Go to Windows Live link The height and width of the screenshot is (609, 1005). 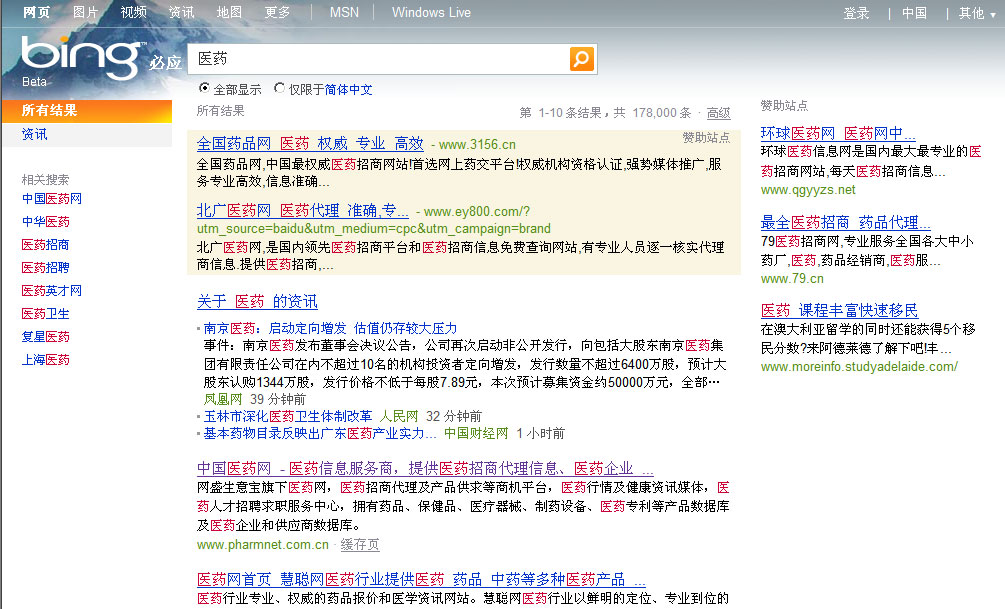[x=431, y=12]
